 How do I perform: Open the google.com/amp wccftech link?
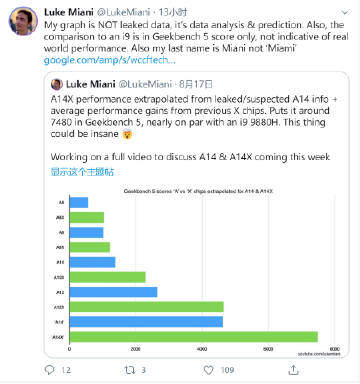[109, 60]
